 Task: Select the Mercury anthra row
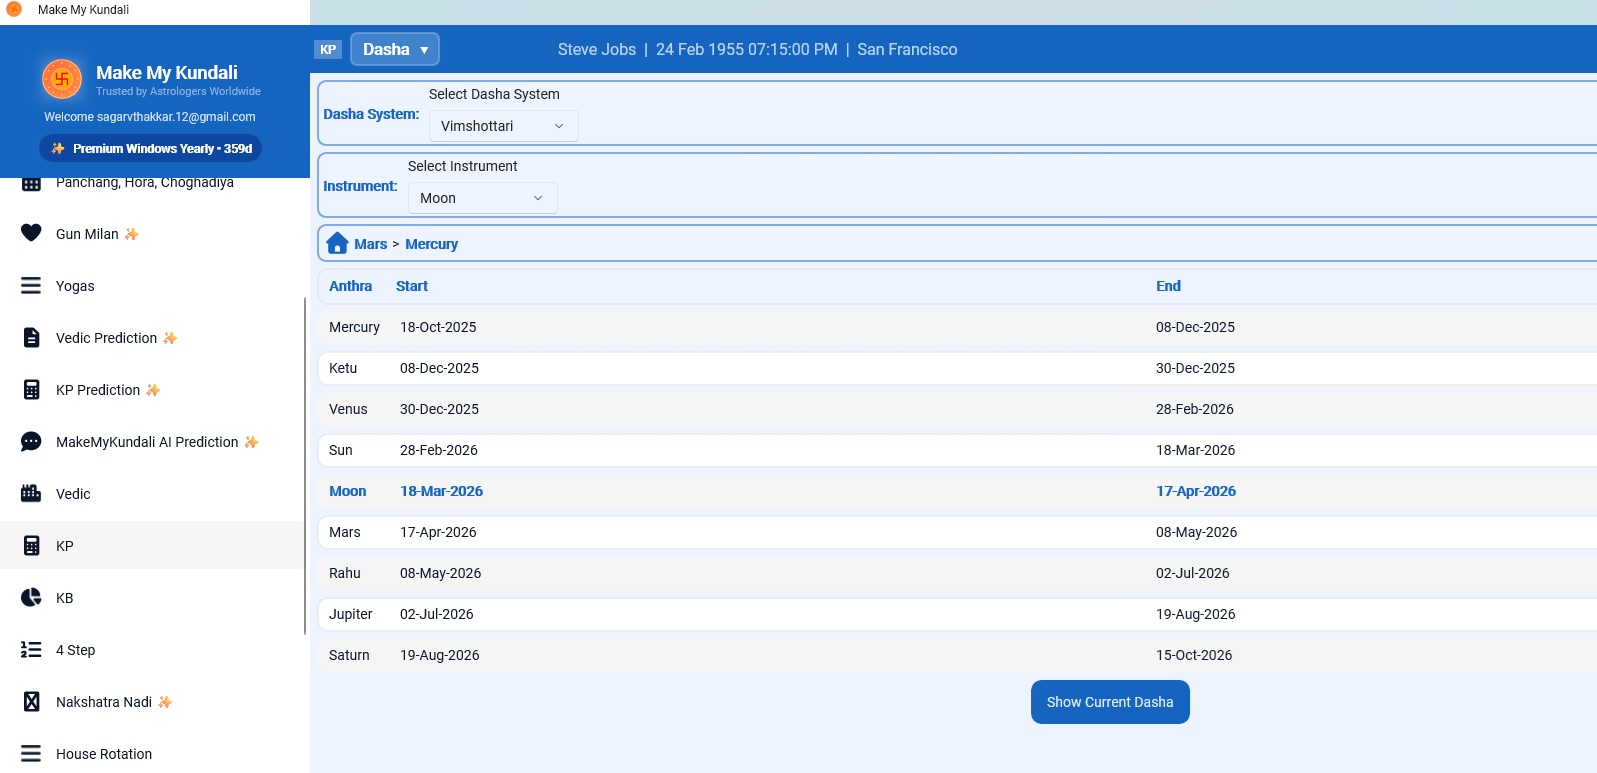[957, 327]
